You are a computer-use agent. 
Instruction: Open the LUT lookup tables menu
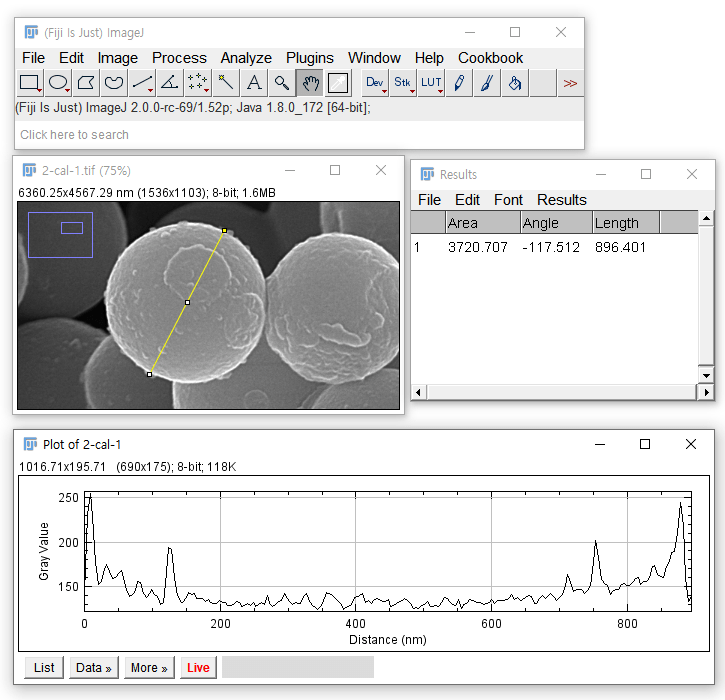[431, 83]
